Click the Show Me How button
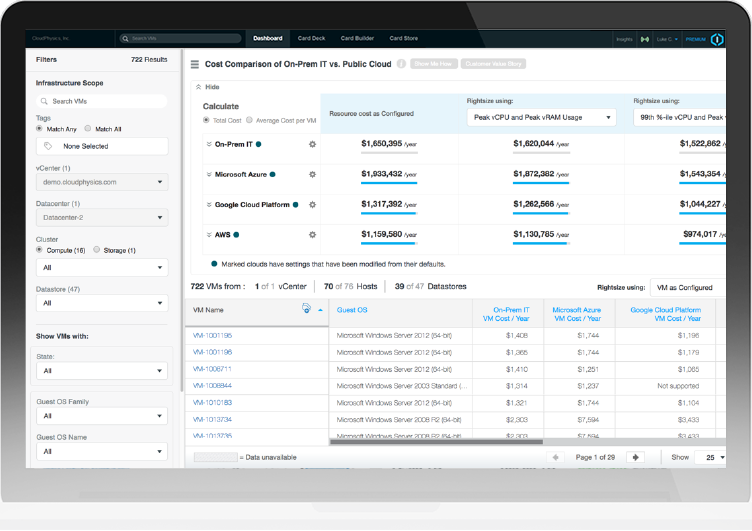752x531 pixels. tap(433, 64)
